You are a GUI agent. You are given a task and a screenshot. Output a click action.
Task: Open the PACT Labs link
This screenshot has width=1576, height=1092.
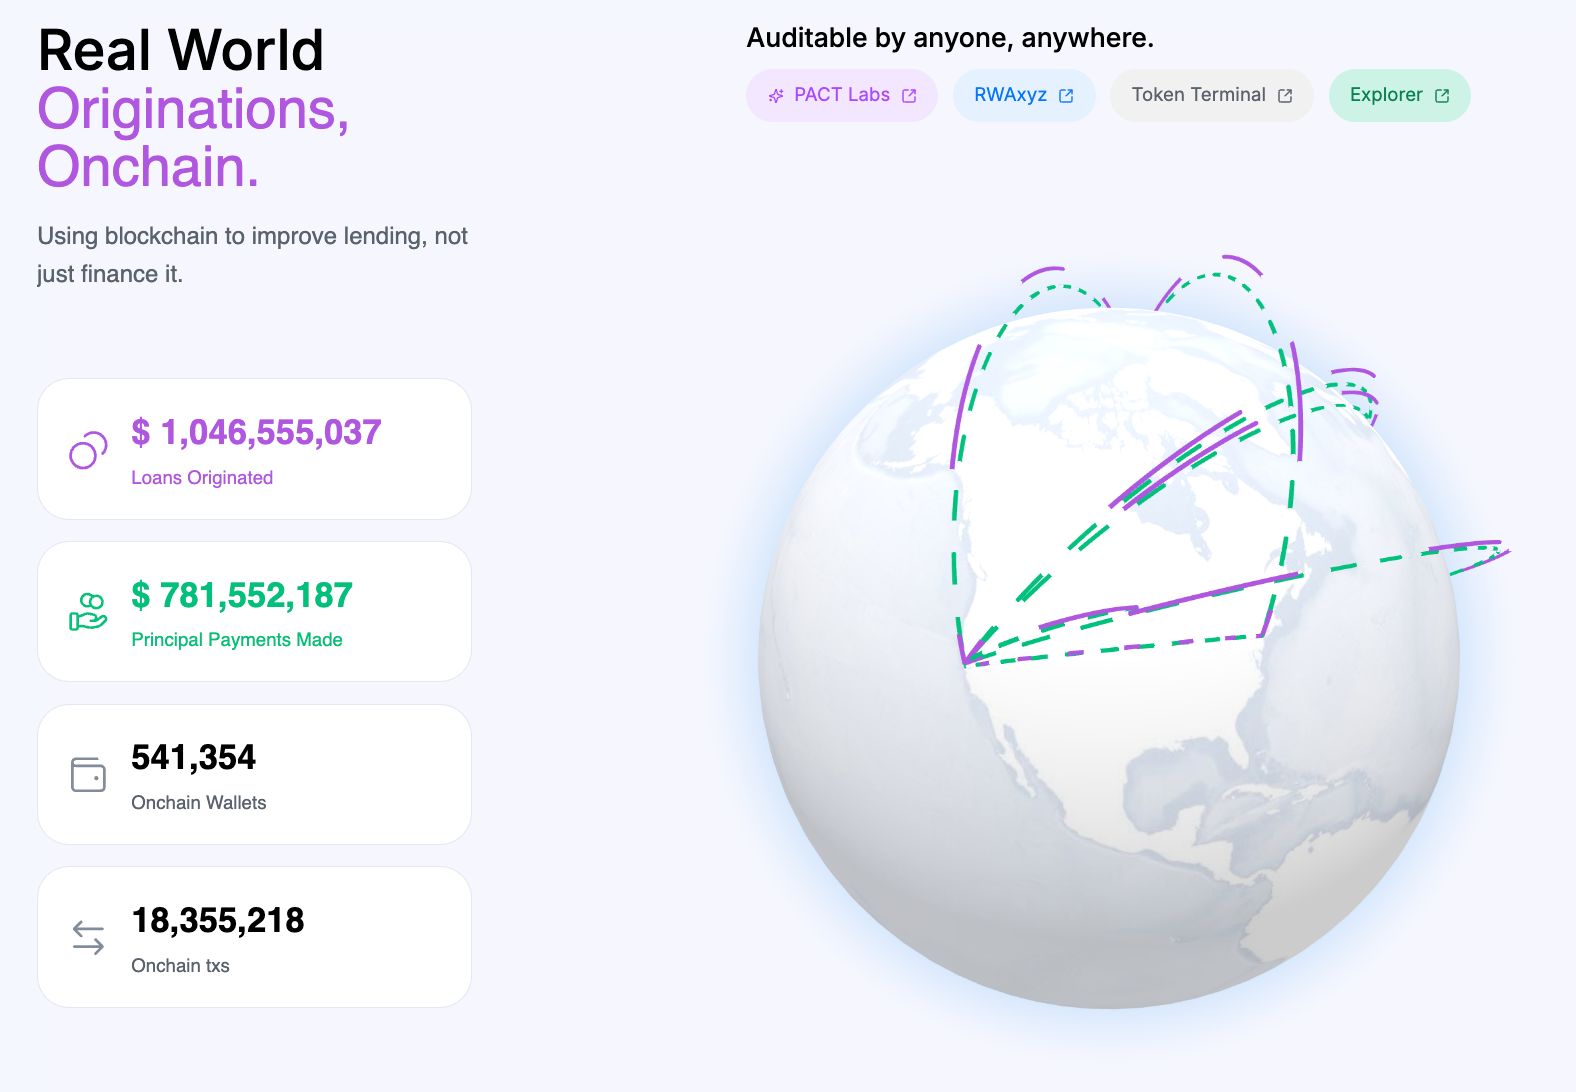(841, 95)
